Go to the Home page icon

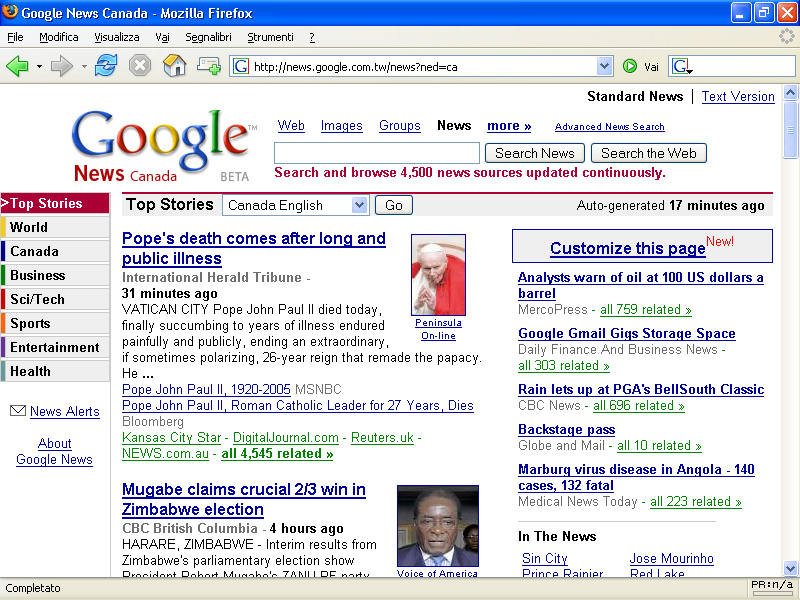point(174,66)
